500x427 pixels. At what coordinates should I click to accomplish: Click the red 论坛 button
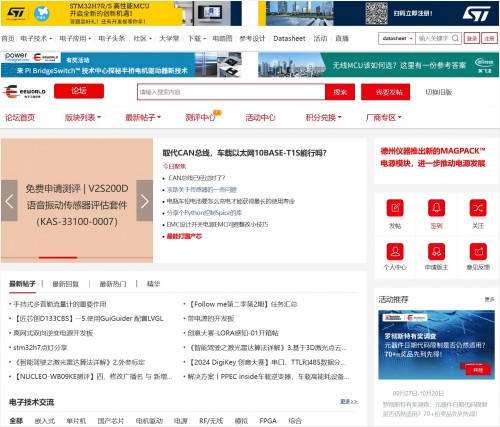(79, 91)
